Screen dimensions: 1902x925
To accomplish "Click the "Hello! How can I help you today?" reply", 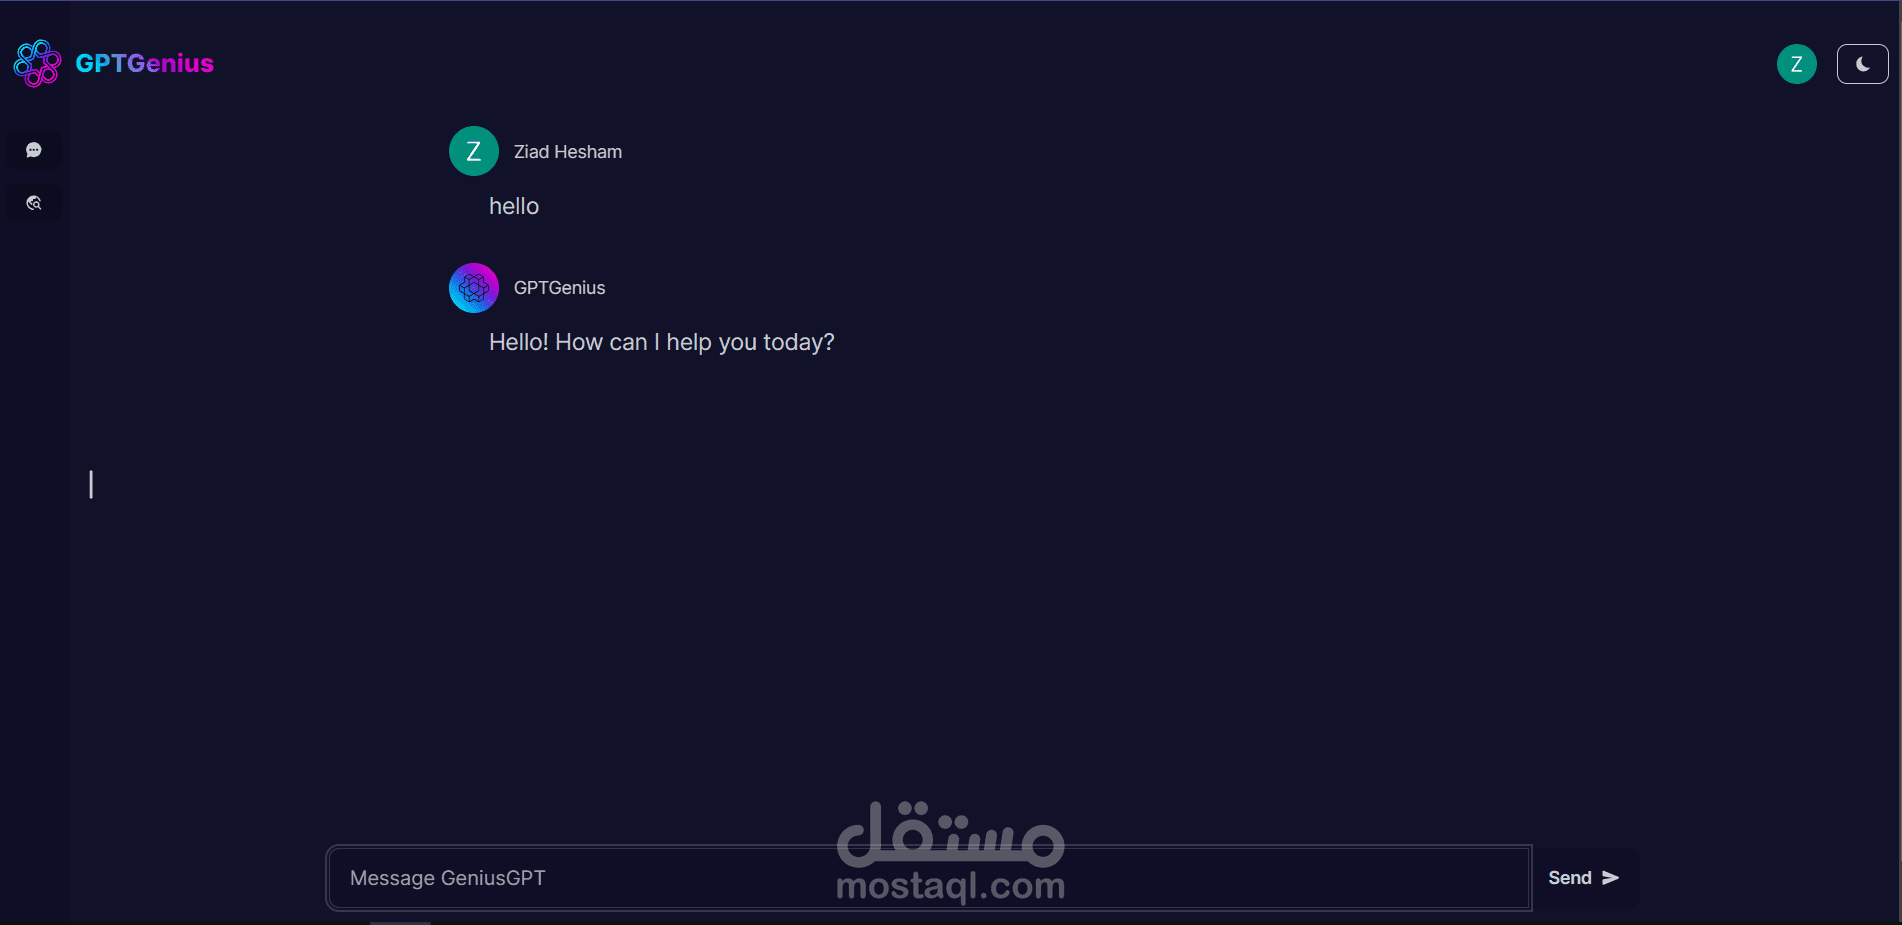I will point(662,342).
